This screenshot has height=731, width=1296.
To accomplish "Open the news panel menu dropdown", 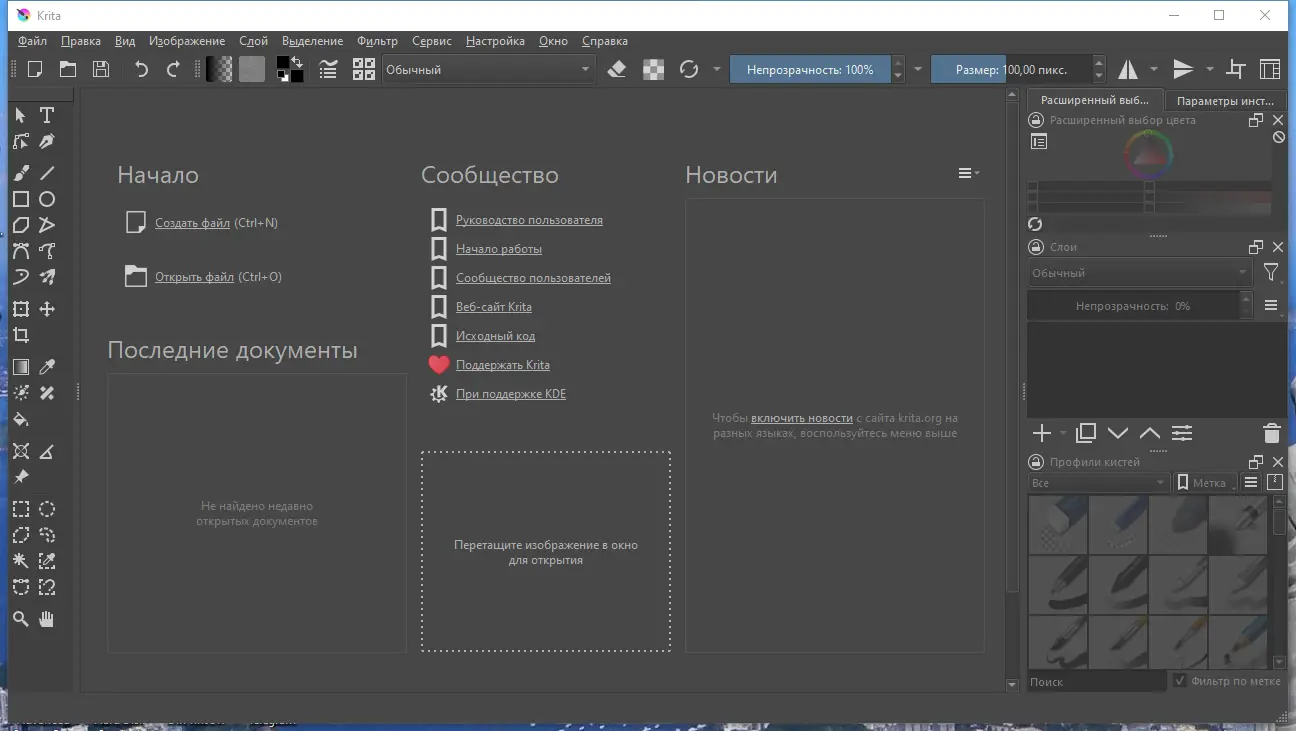I will [x=968, y=173].
